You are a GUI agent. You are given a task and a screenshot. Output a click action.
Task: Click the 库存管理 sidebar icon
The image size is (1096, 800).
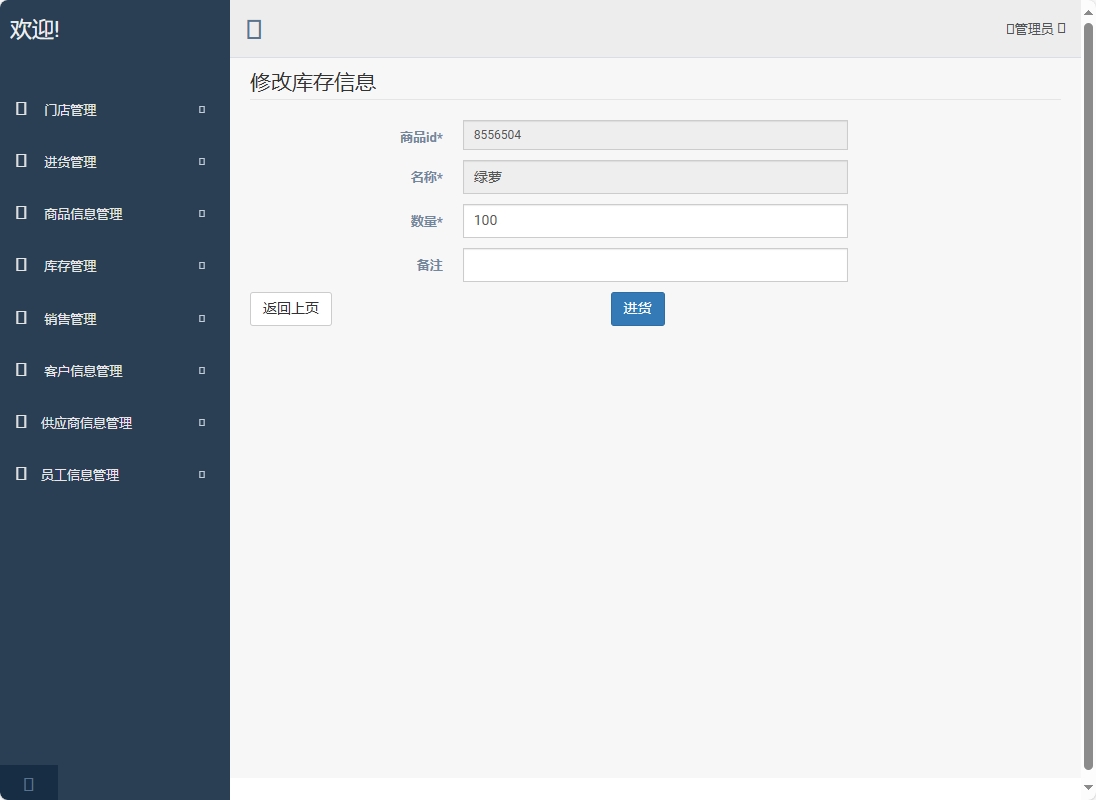click(20, 265)
